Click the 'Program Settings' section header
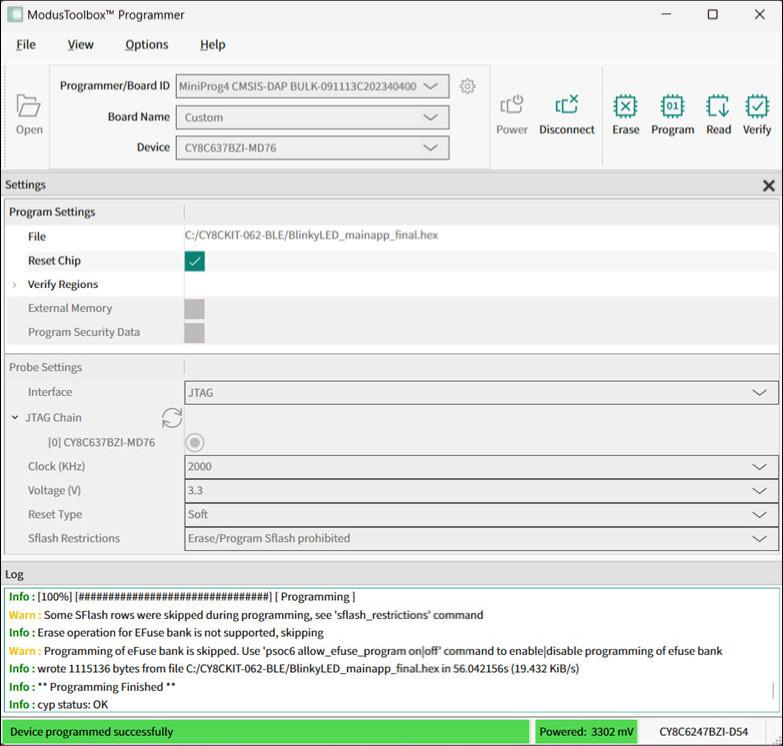The height and width of the screenshot is (746, 783). point(52,212)
